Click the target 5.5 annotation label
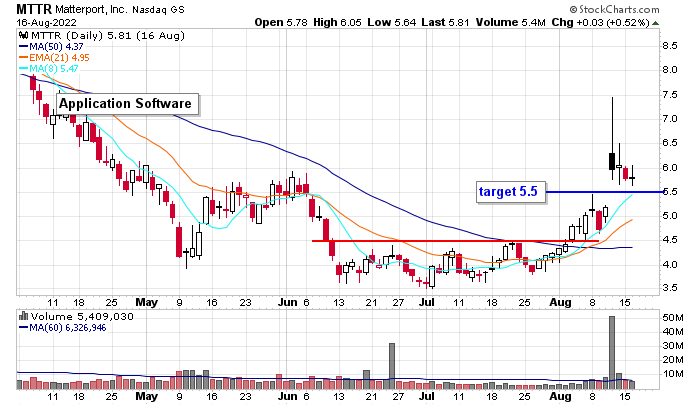Viewport: 700px width, 405px height. [x=511, y=192]
